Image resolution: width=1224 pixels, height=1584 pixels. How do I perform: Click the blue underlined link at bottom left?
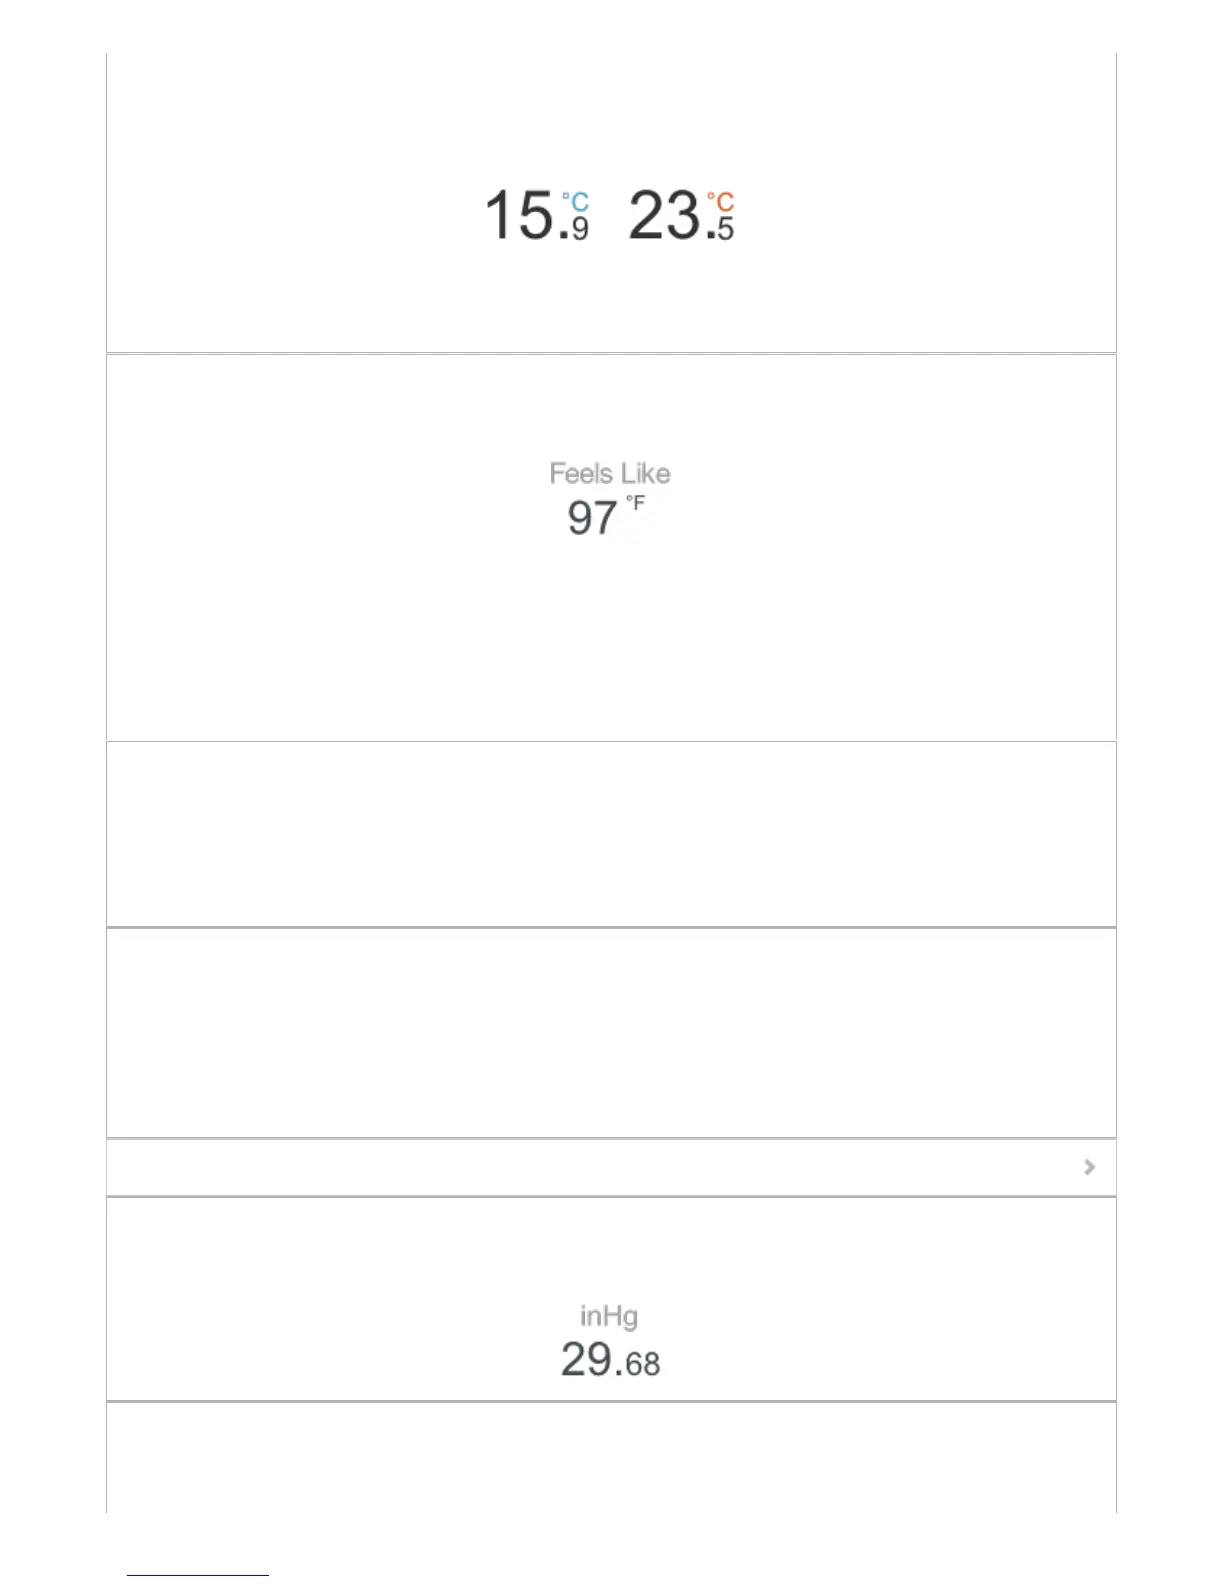click(198, 1574)
